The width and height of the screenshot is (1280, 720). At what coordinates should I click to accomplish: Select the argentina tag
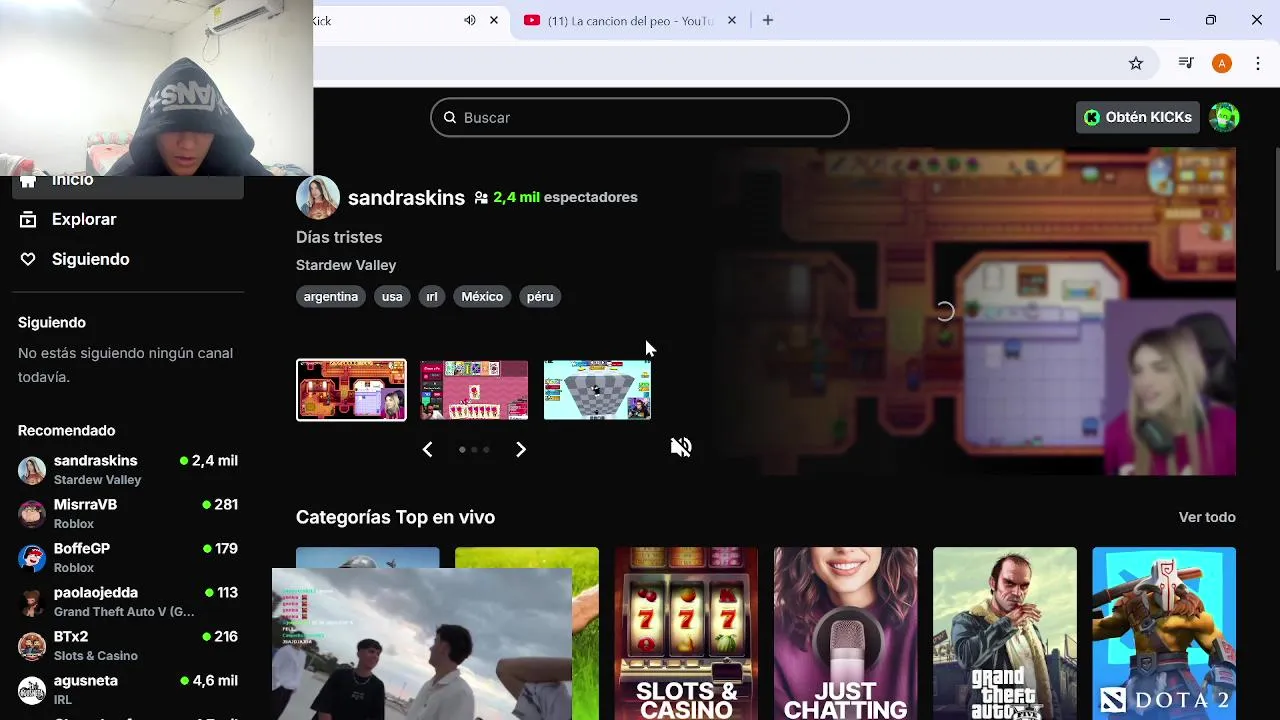click(331, 296)
